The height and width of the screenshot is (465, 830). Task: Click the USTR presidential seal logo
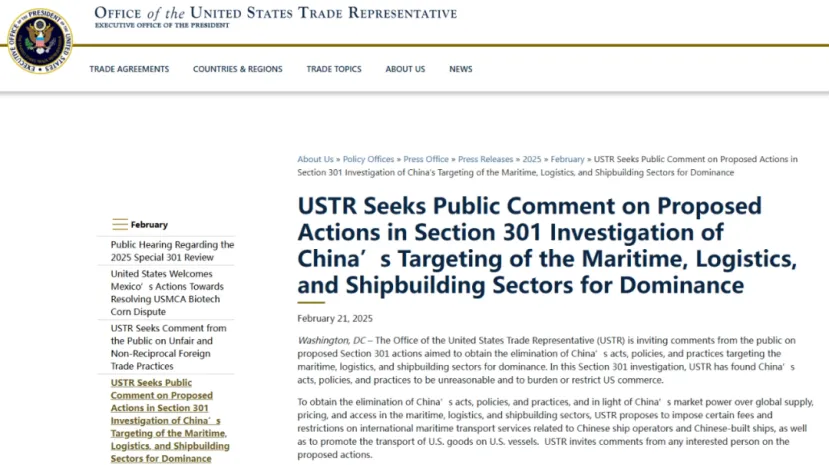pyautogui.click(x=40, y=41)
